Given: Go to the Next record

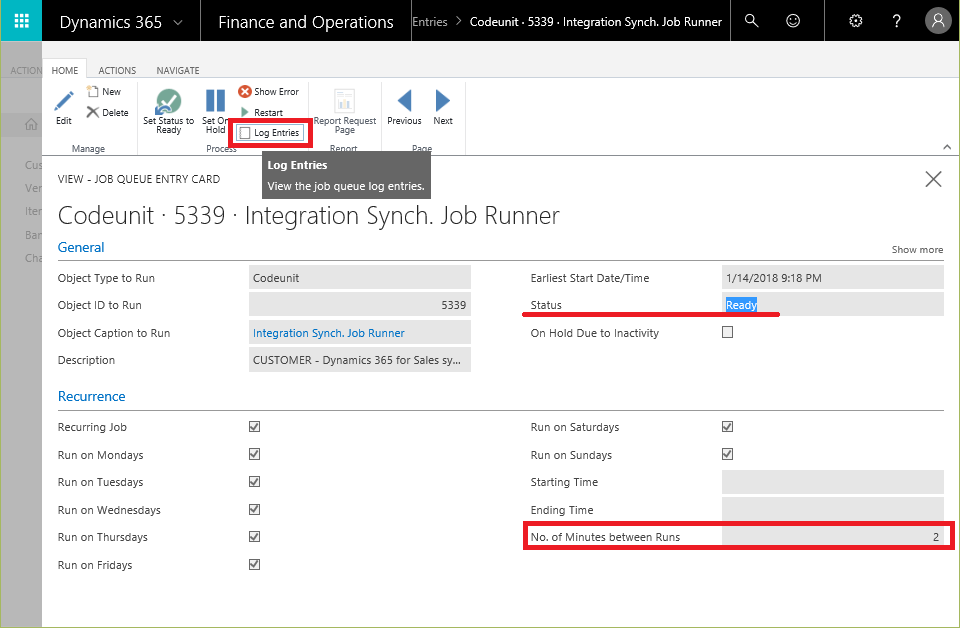Looking at the screenshot, I should (x=443, y=107).
